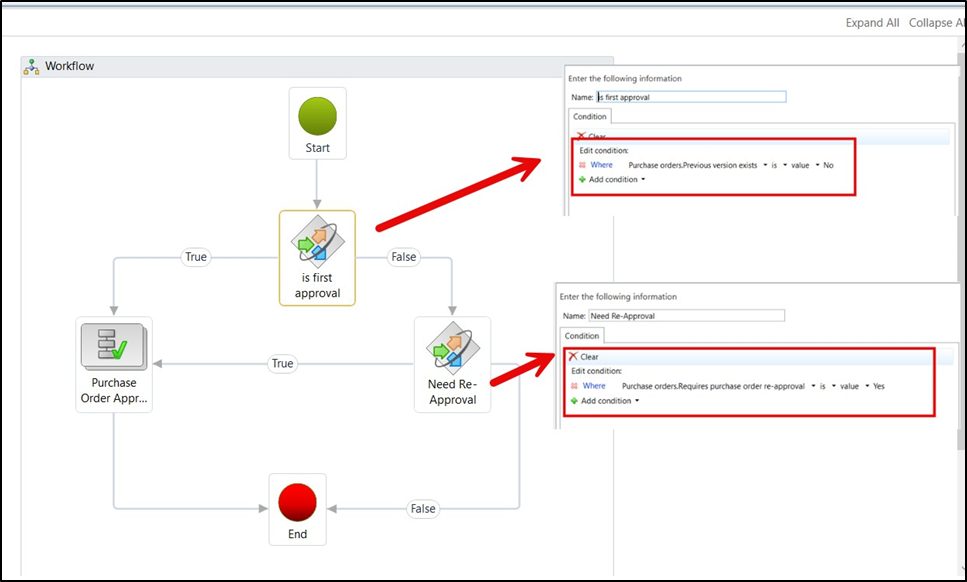Open the Purchase Order Approval element
Image resolution: width=967 pixels, height=582 pixels.
click(x=113, y=351)
